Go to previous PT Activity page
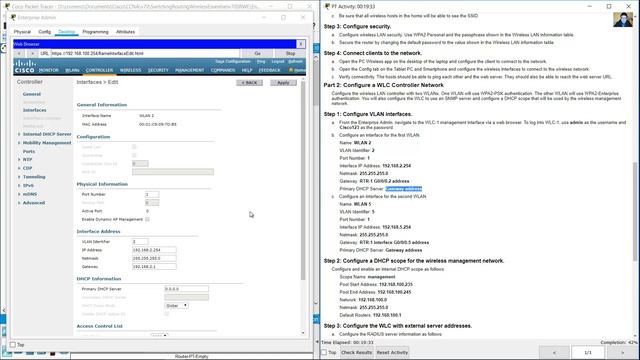Image resolution: width=640 pixels, height=360 pixels. pos(554,352)
